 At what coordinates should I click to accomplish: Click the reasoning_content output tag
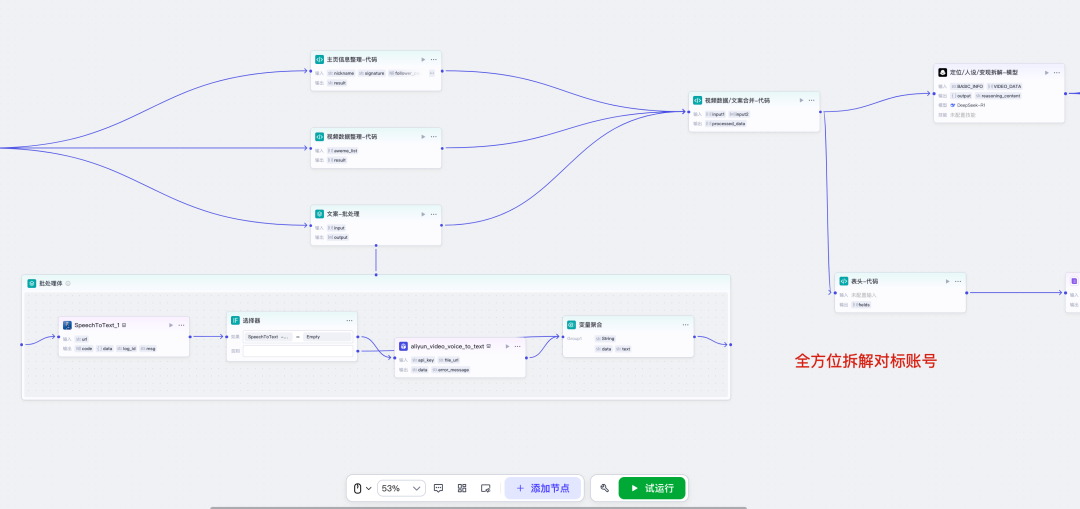tap(998, 96)
